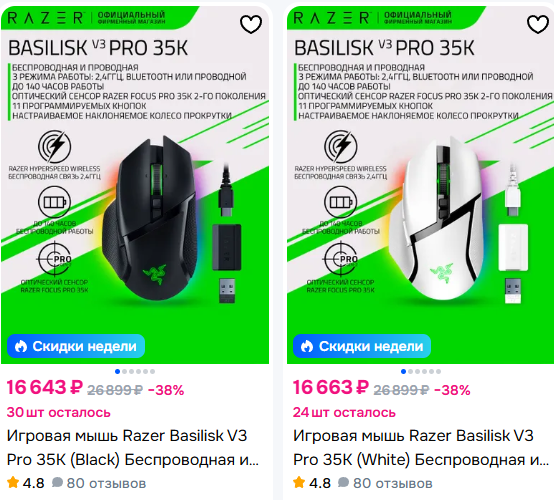Viewport: 554px width, 500px height.
Task: Click the comment bubble icon on white mouse card
Action: click(x=343, y=482)
